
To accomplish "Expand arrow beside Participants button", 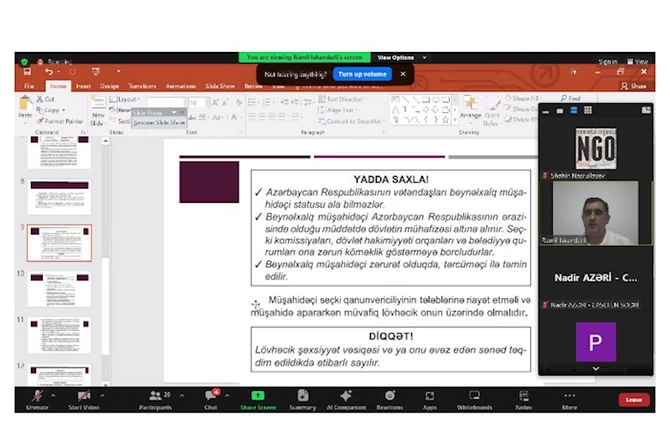I will coord(182,395).
